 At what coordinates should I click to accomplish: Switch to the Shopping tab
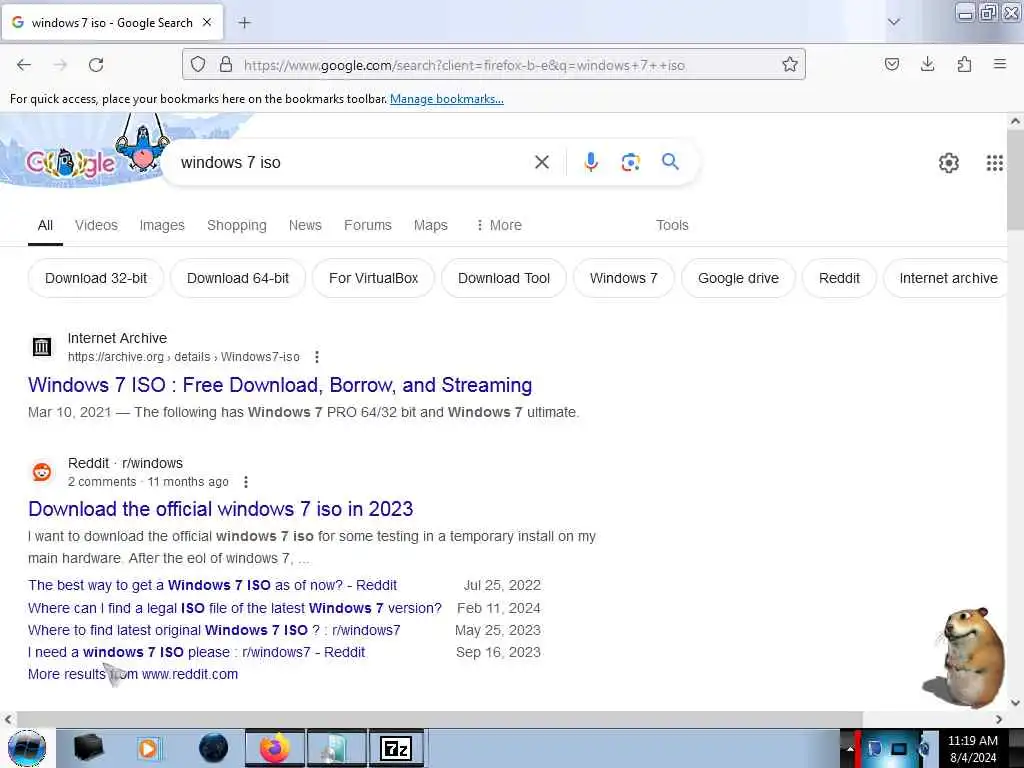236,225
